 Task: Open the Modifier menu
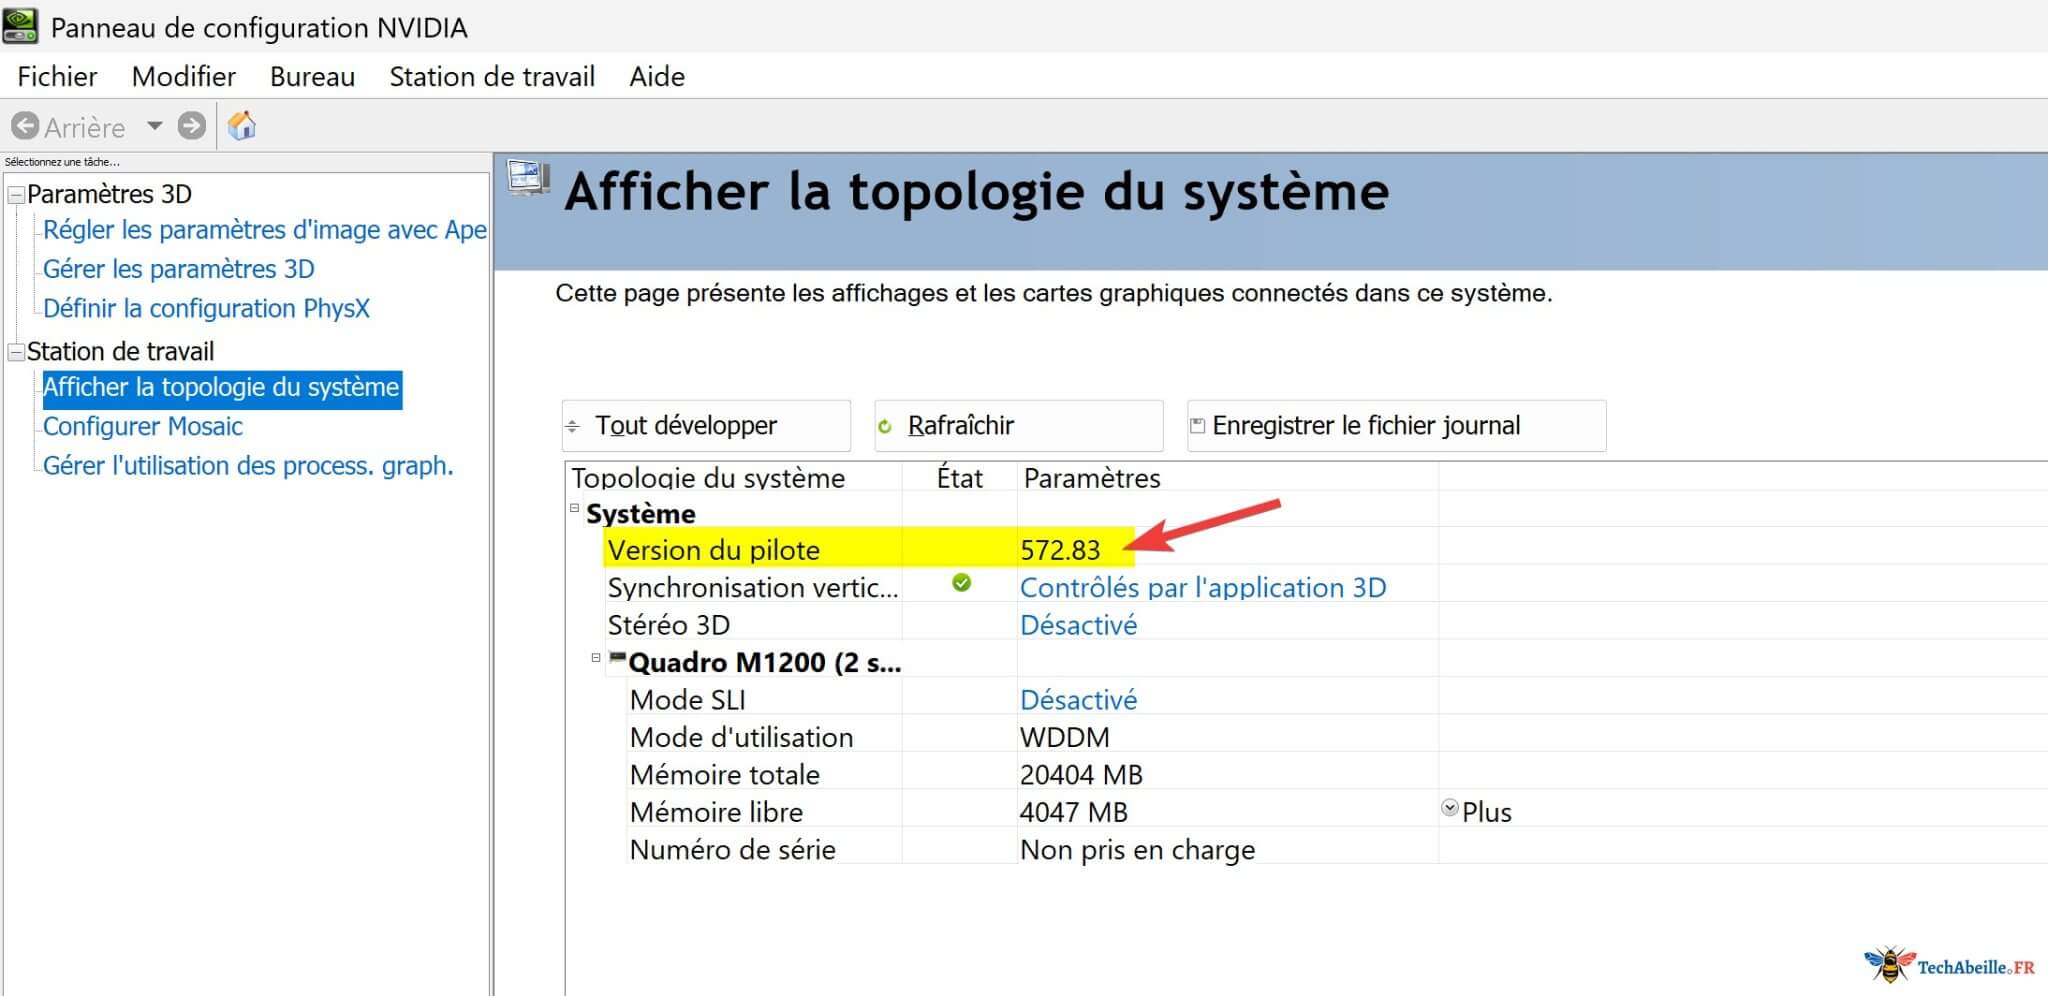pyautogui.click(x=184, y=77)
